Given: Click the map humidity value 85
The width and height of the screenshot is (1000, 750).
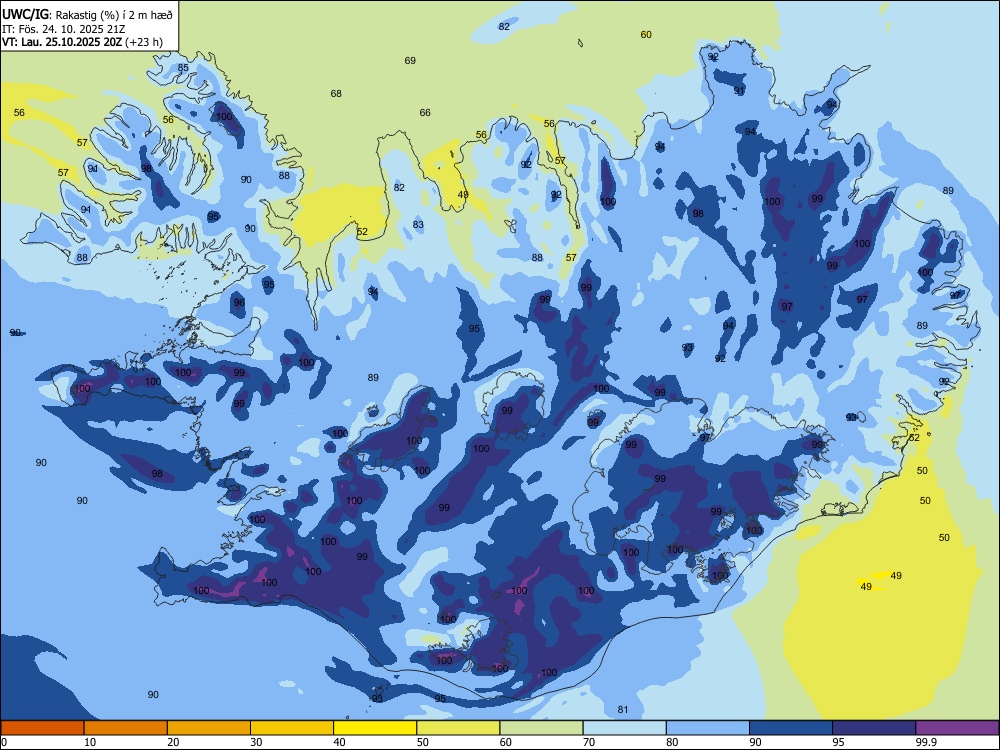Looking at the screenshot, I should coord(183,68).
